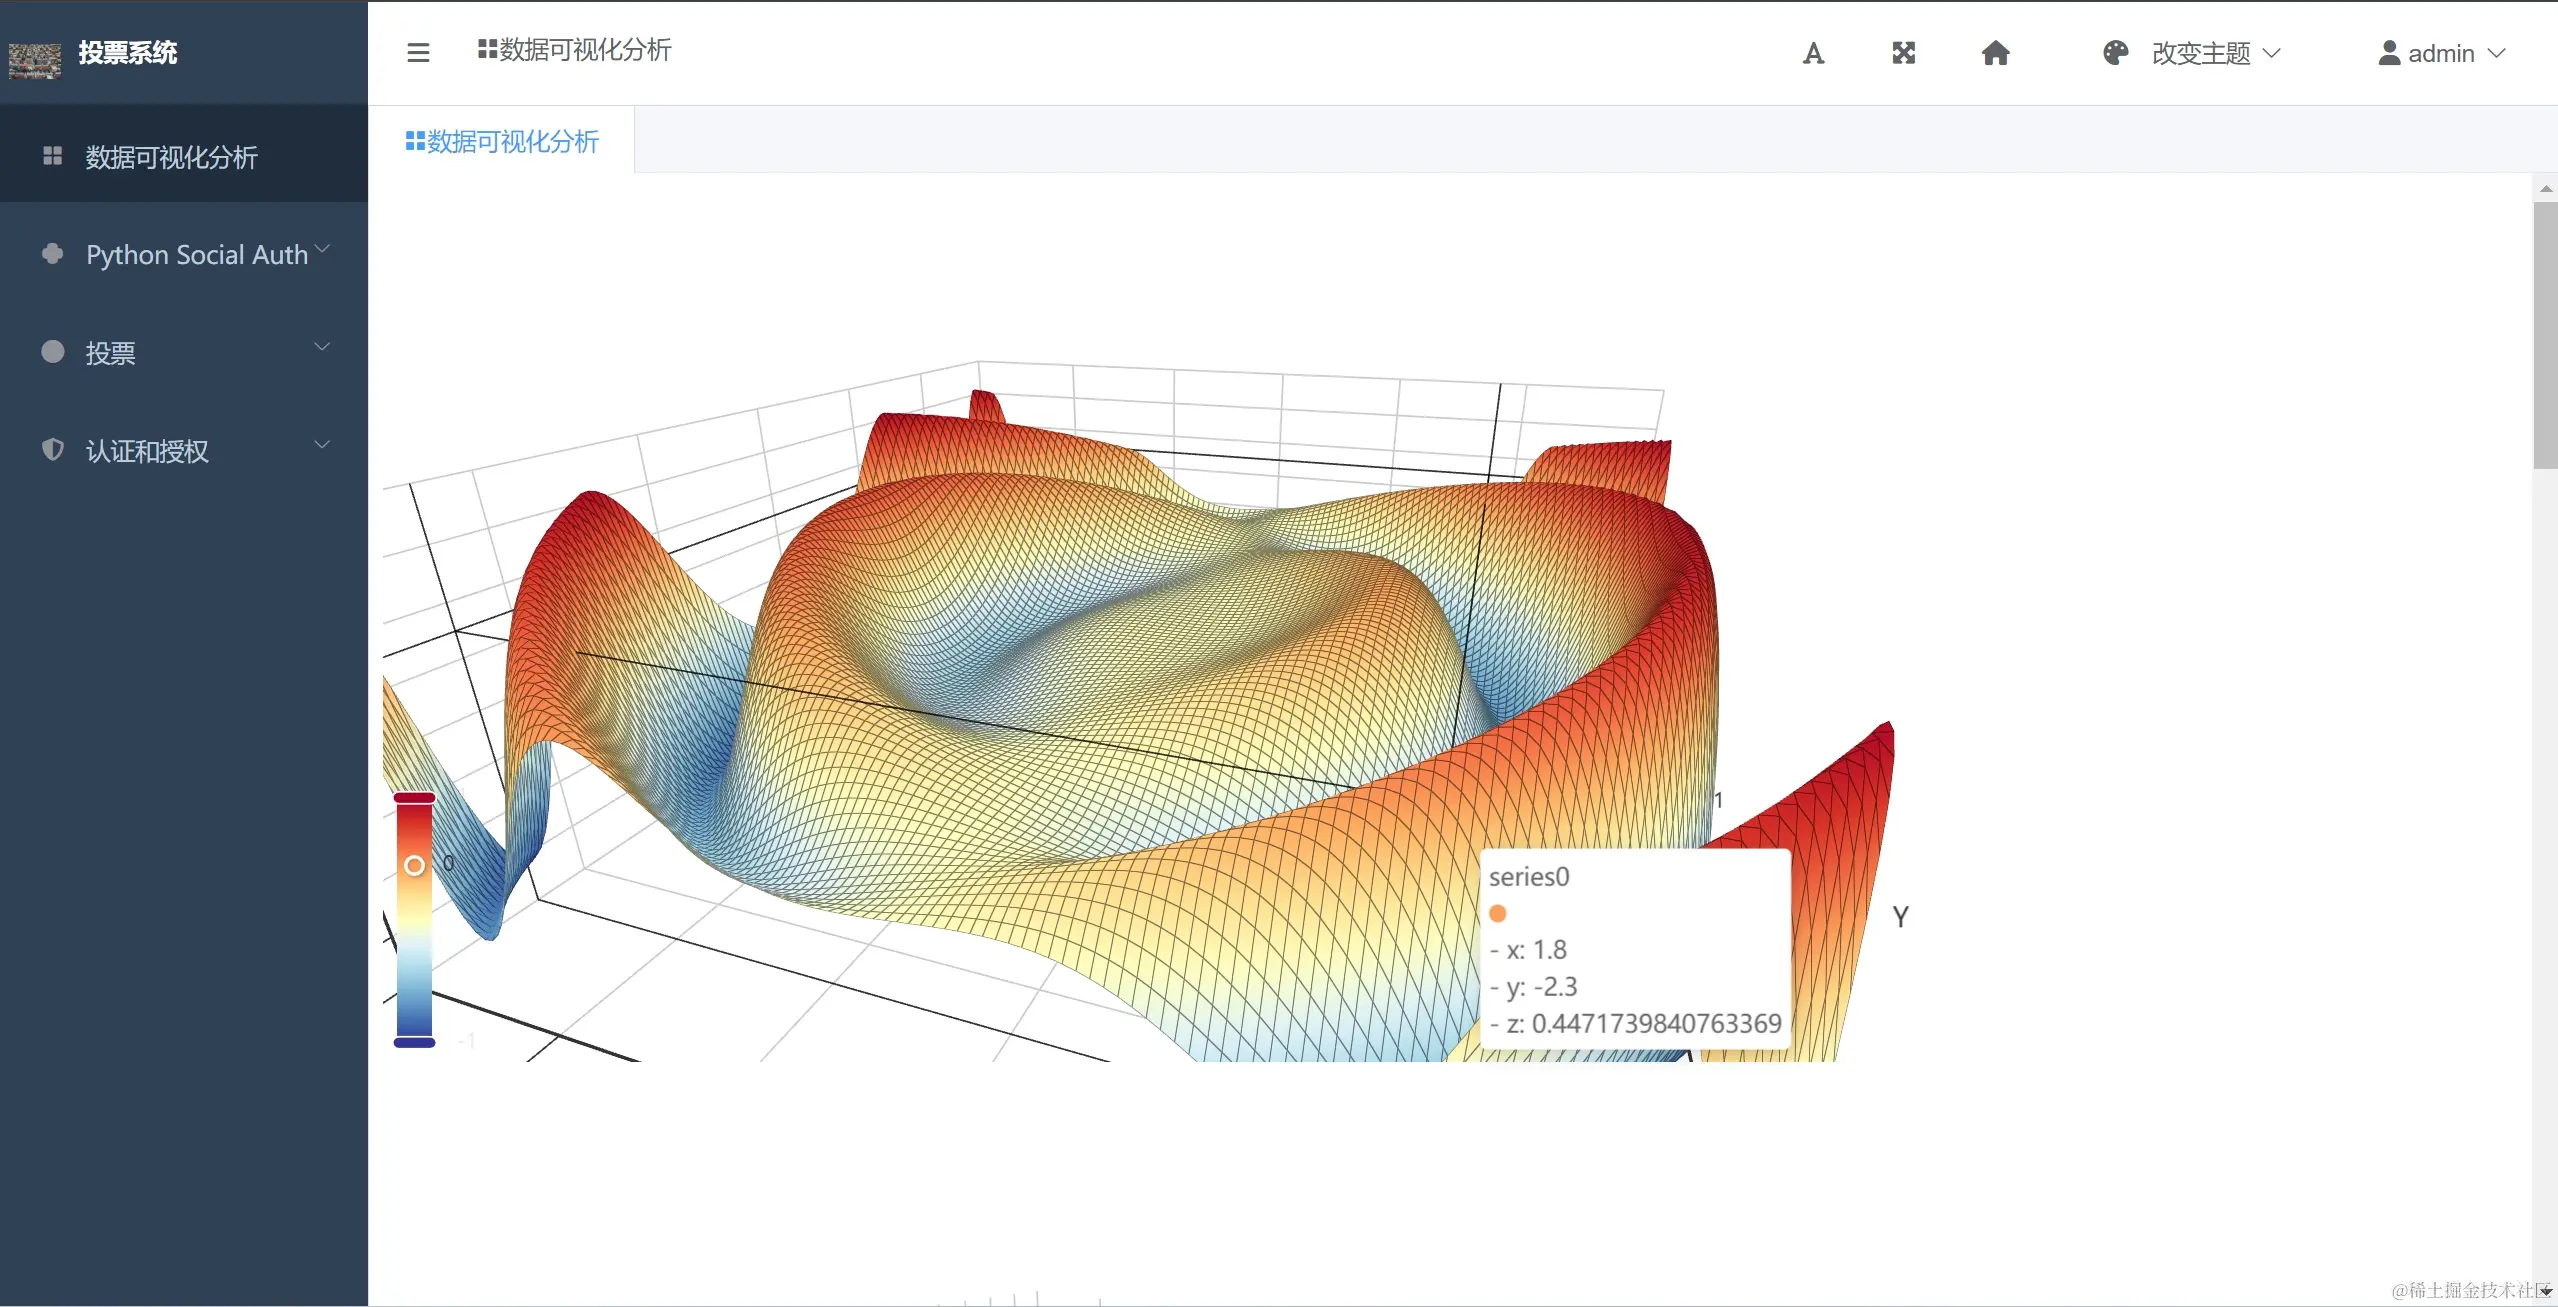Click the bottom blue handle of color scale
Viewport: 2558px width, 1307px height.
pos(414,1042)
